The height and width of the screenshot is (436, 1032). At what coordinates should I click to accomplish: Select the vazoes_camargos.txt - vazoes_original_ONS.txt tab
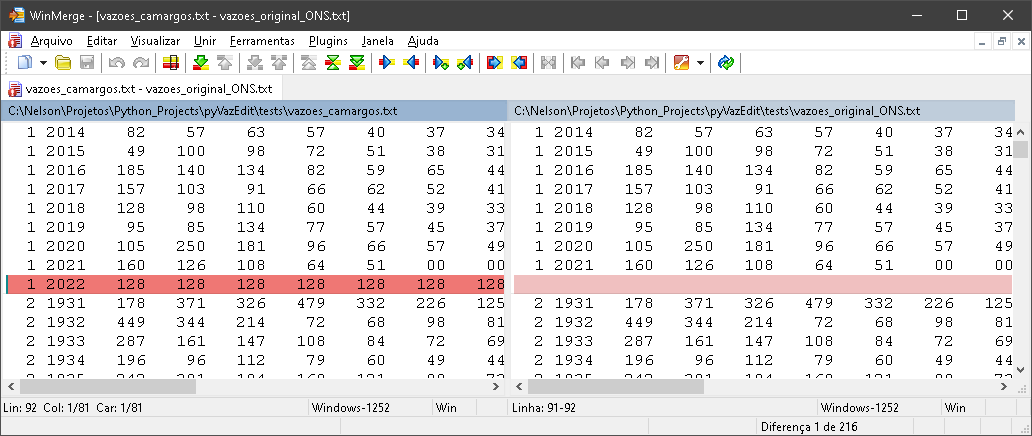coord(141,88)
